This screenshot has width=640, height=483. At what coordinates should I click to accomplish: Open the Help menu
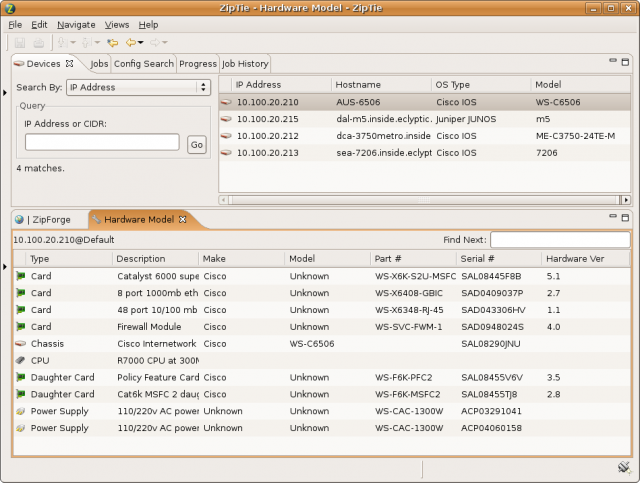(148, 25)
